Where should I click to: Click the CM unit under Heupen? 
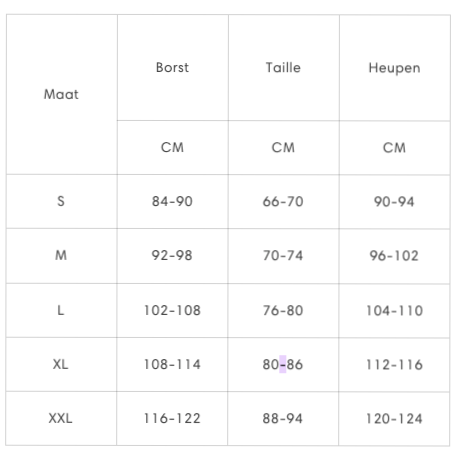pos(394,148)
